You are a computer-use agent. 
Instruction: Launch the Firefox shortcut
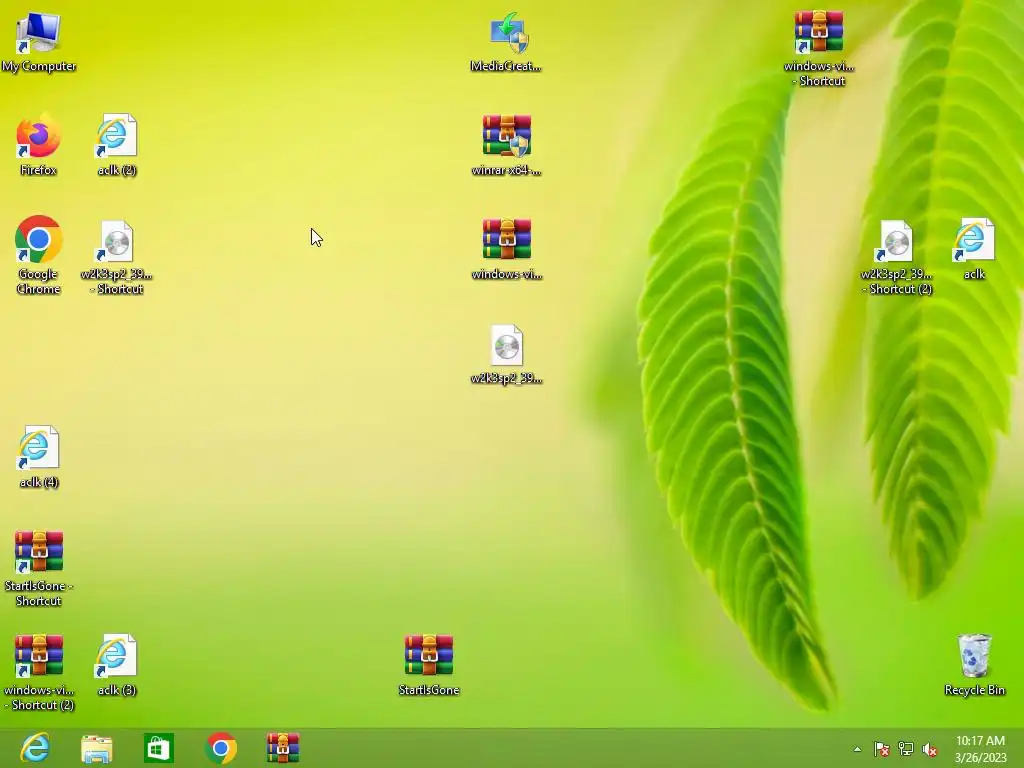pos(39,145)
